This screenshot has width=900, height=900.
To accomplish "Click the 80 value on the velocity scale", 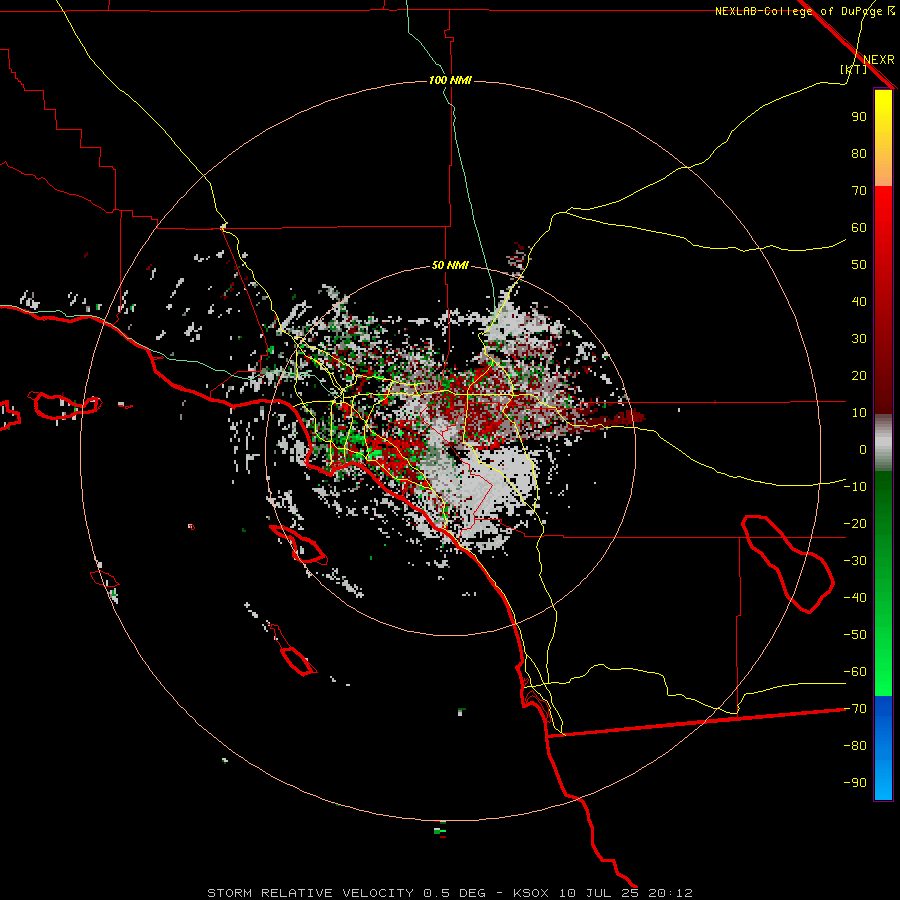I will click(x=859, y=153).
